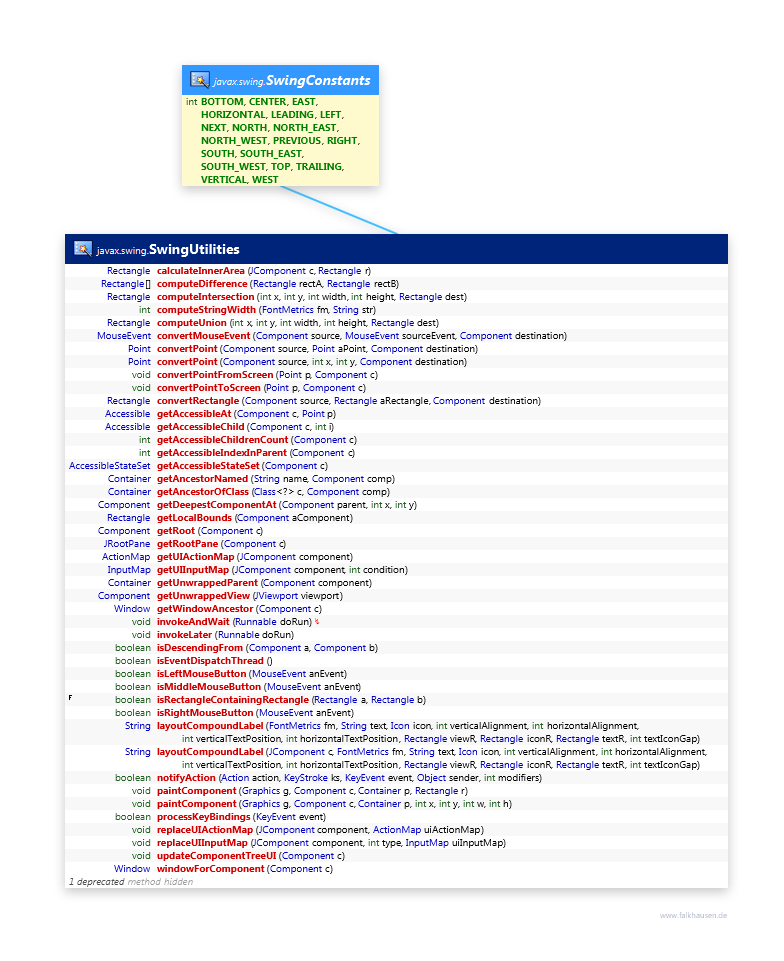Open the invokeAndWait method

point(193,621)
